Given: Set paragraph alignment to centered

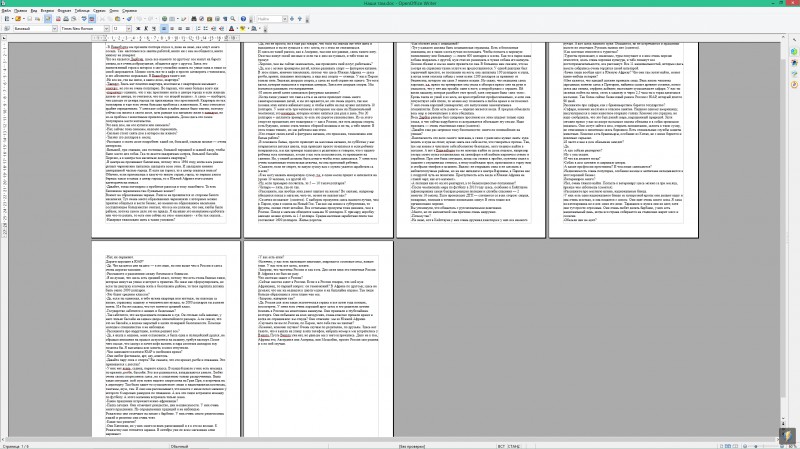Looking at the screenshot, I should (x=172, y=29).
